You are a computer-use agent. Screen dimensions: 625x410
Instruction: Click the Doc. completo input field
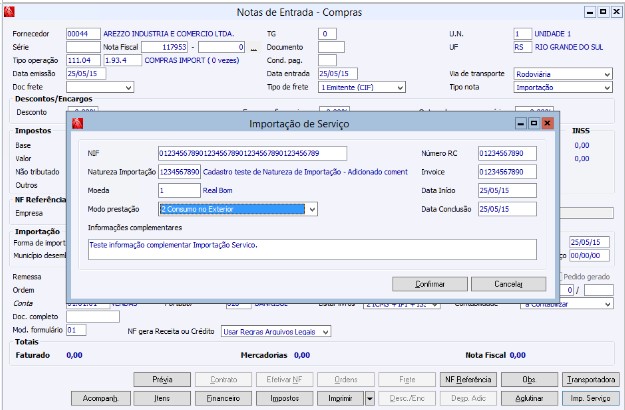click(93, 317)
